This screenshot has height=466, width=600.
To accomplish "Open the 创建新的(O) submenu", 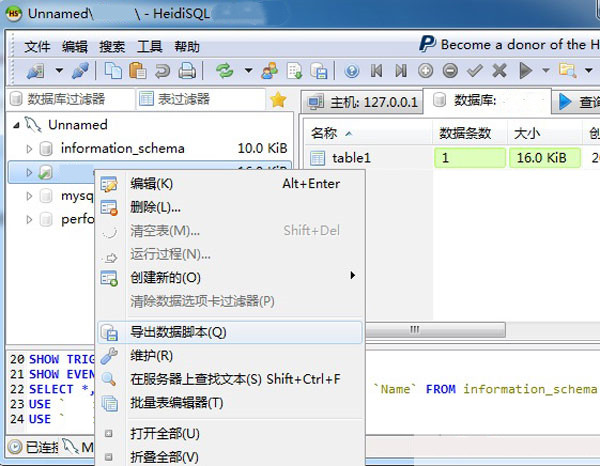I will 230,278.
